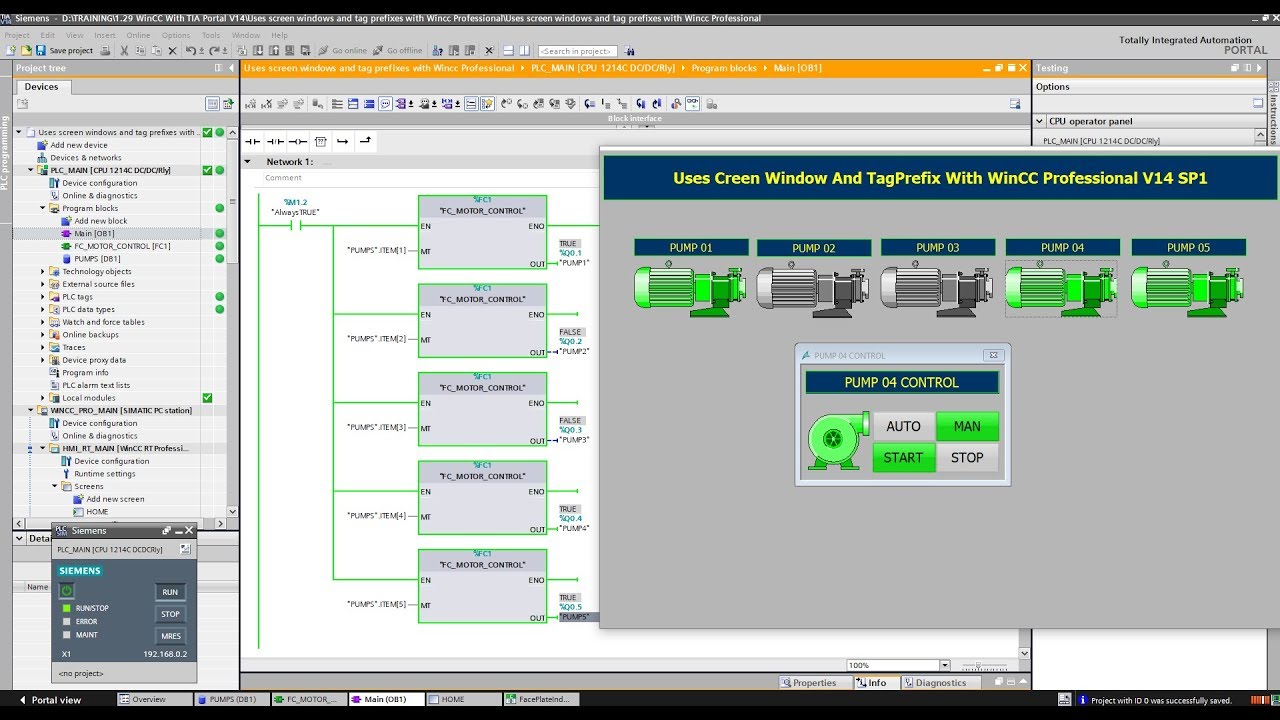The height and width of the screenshot is (720, 1280).
Task: Click the Delete X icon in main toolbar
Action: pos(172,50)
